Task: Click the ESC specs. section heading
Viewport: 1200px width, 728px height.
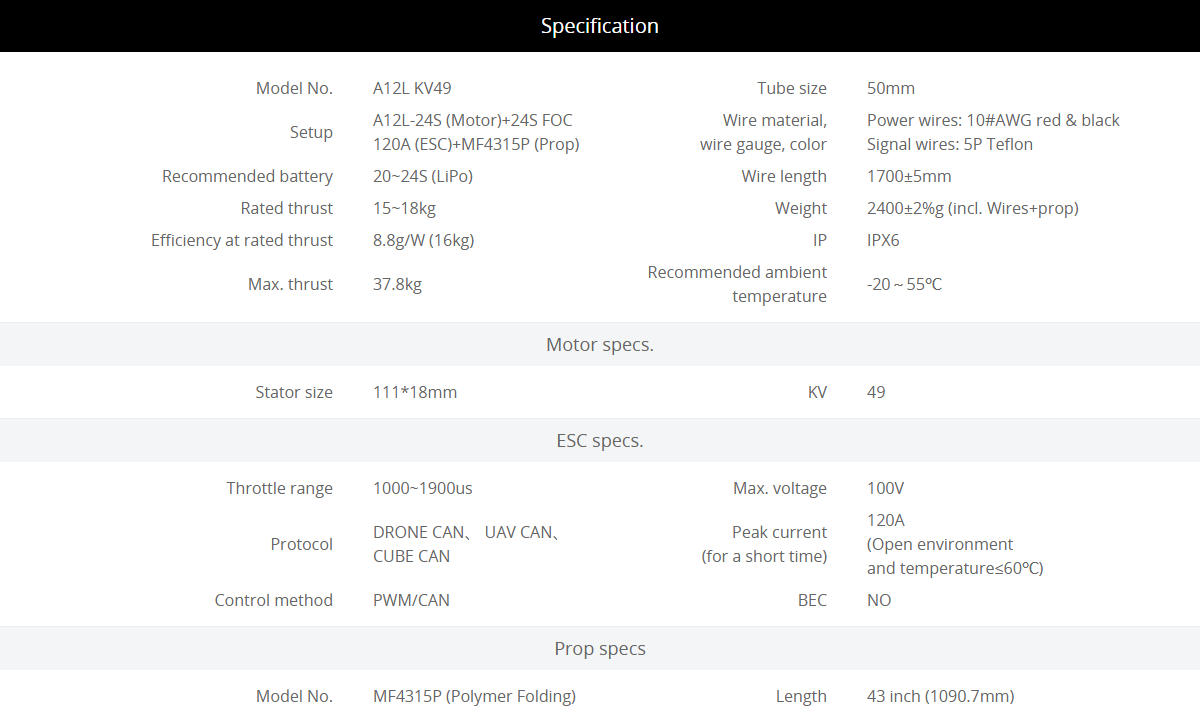Action: (x=600, y=441)
